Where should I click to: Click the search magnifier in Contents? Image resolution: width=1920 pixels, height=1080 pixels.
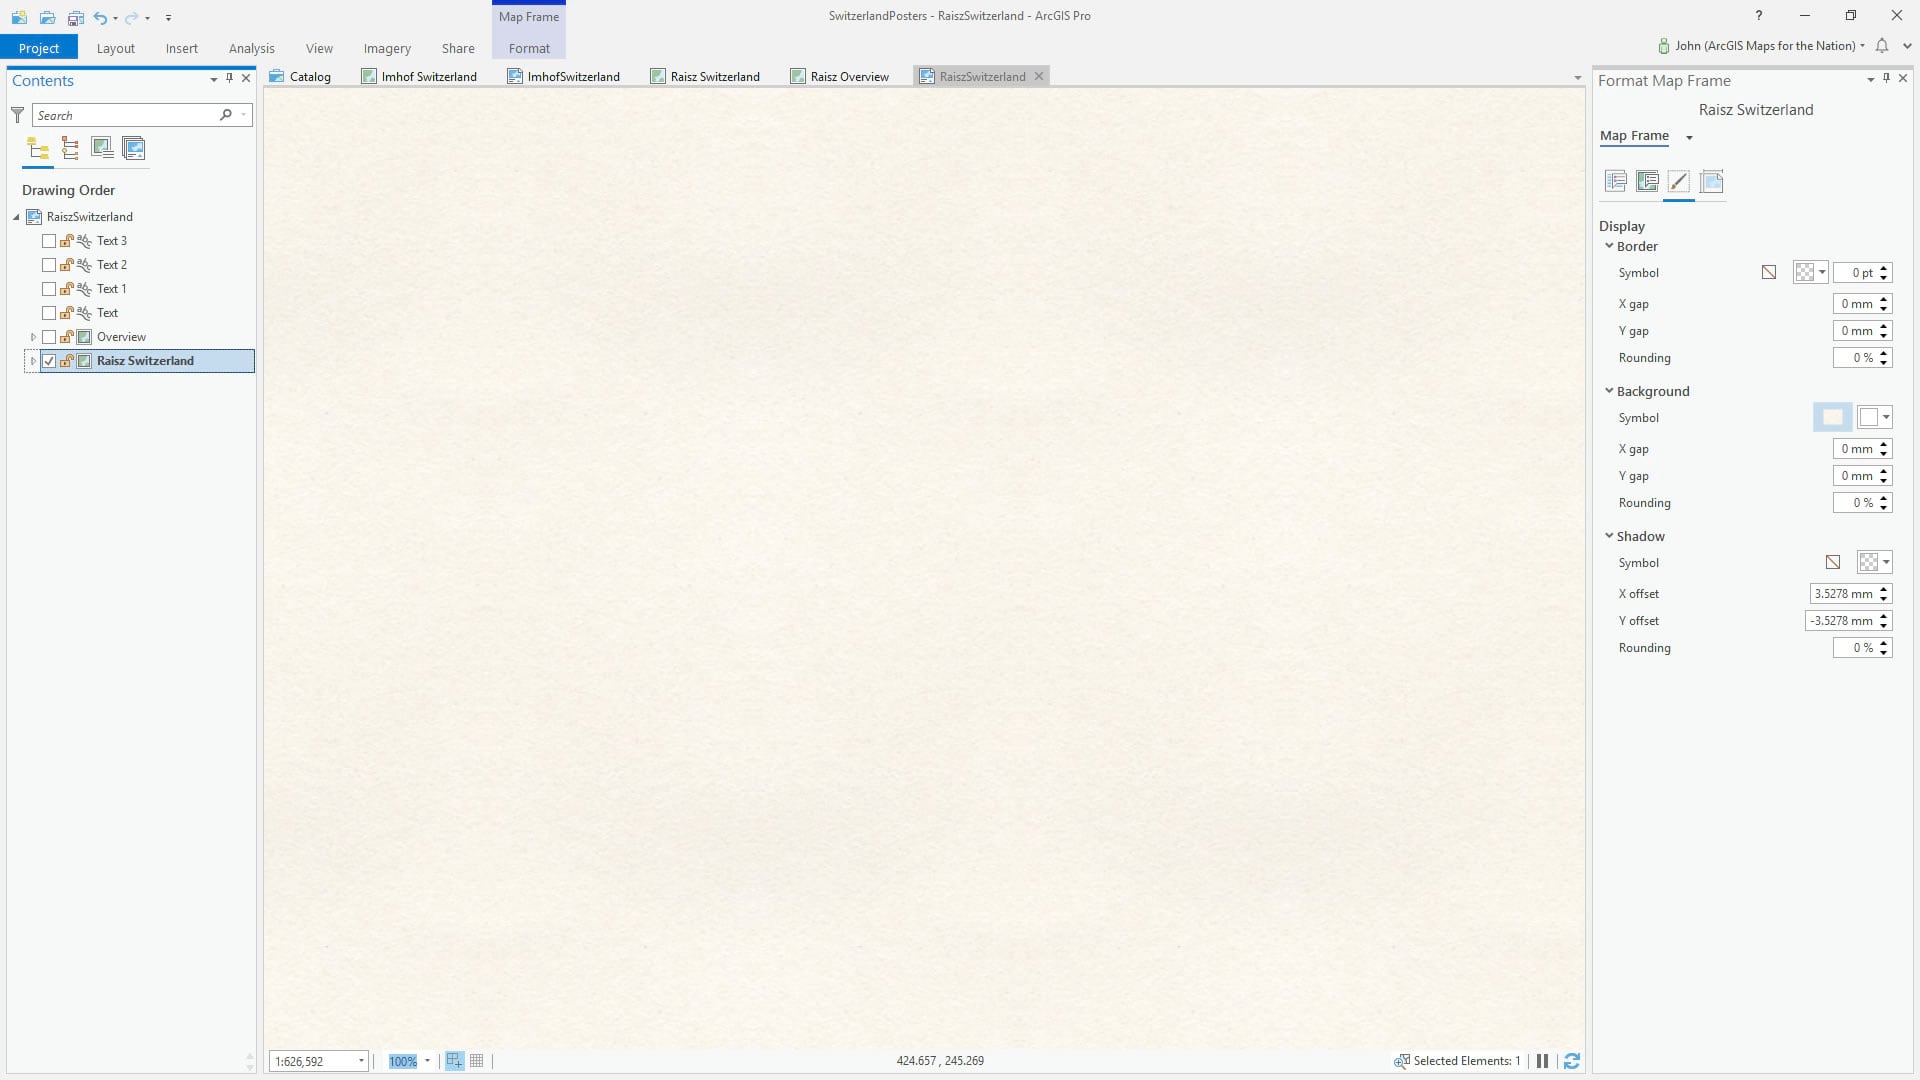coord(226,115)
